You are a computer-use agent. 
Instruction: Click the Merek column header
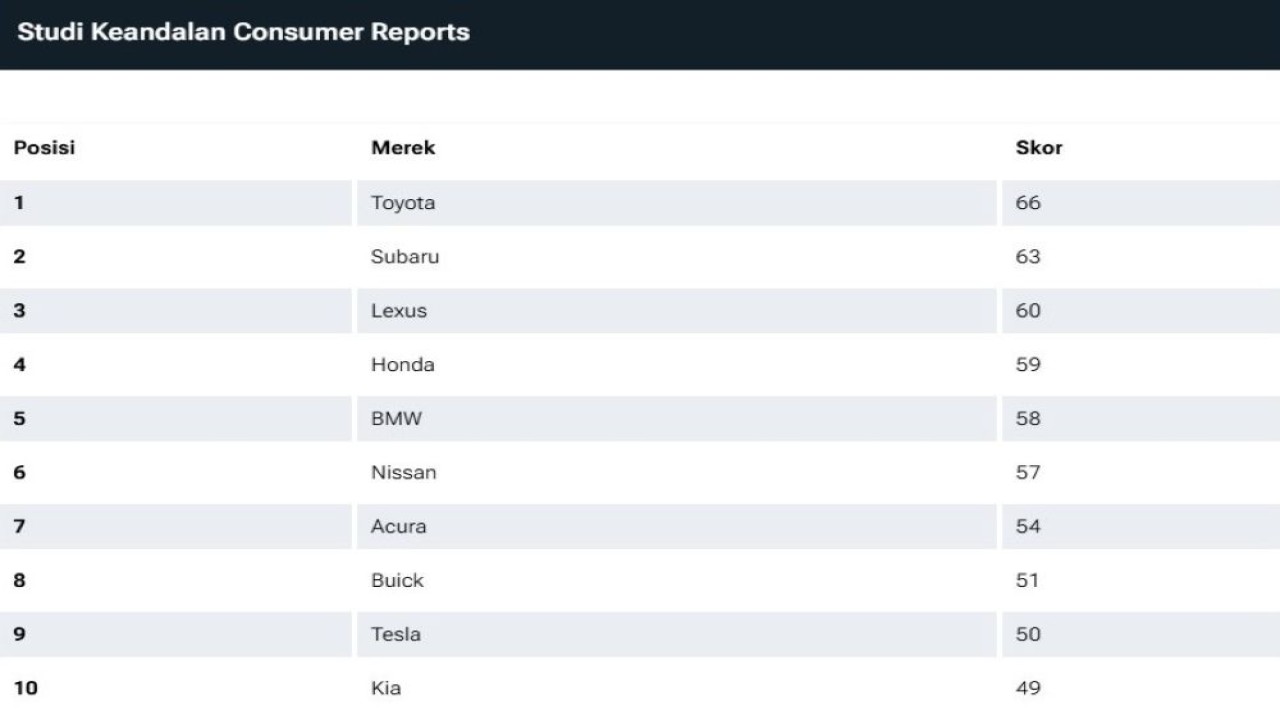[403, 148]
